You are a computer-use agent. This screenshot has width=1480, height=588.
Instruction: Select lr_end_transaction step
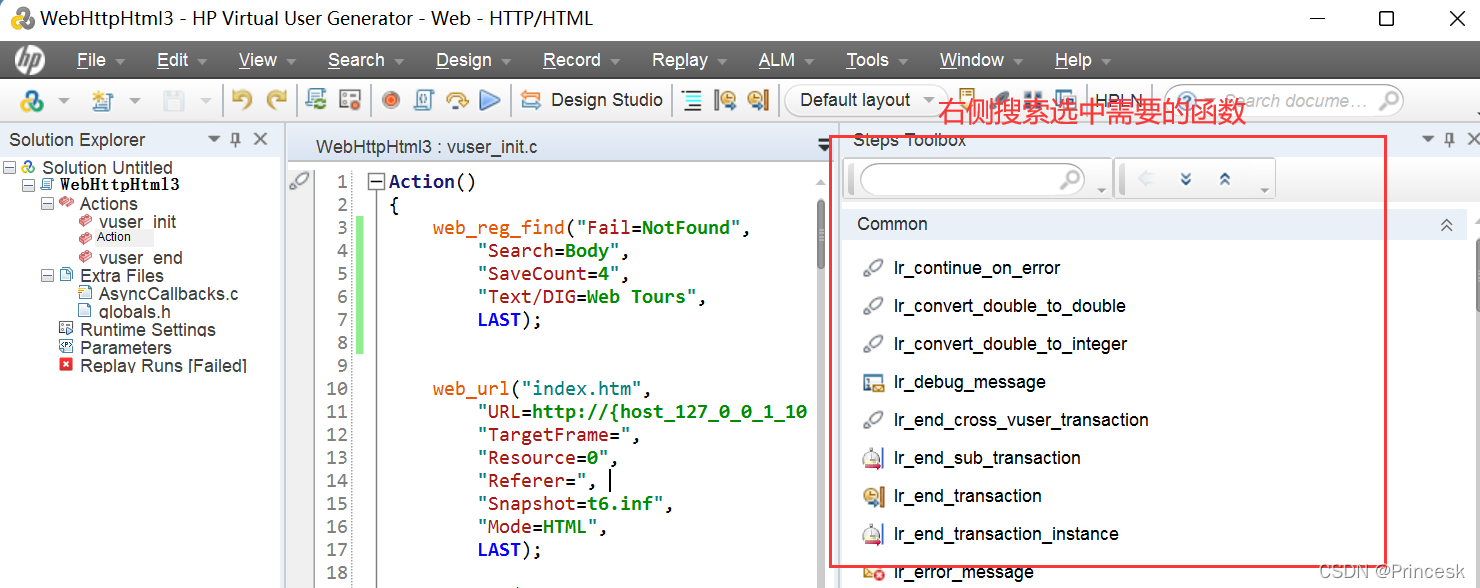[968, 496]
